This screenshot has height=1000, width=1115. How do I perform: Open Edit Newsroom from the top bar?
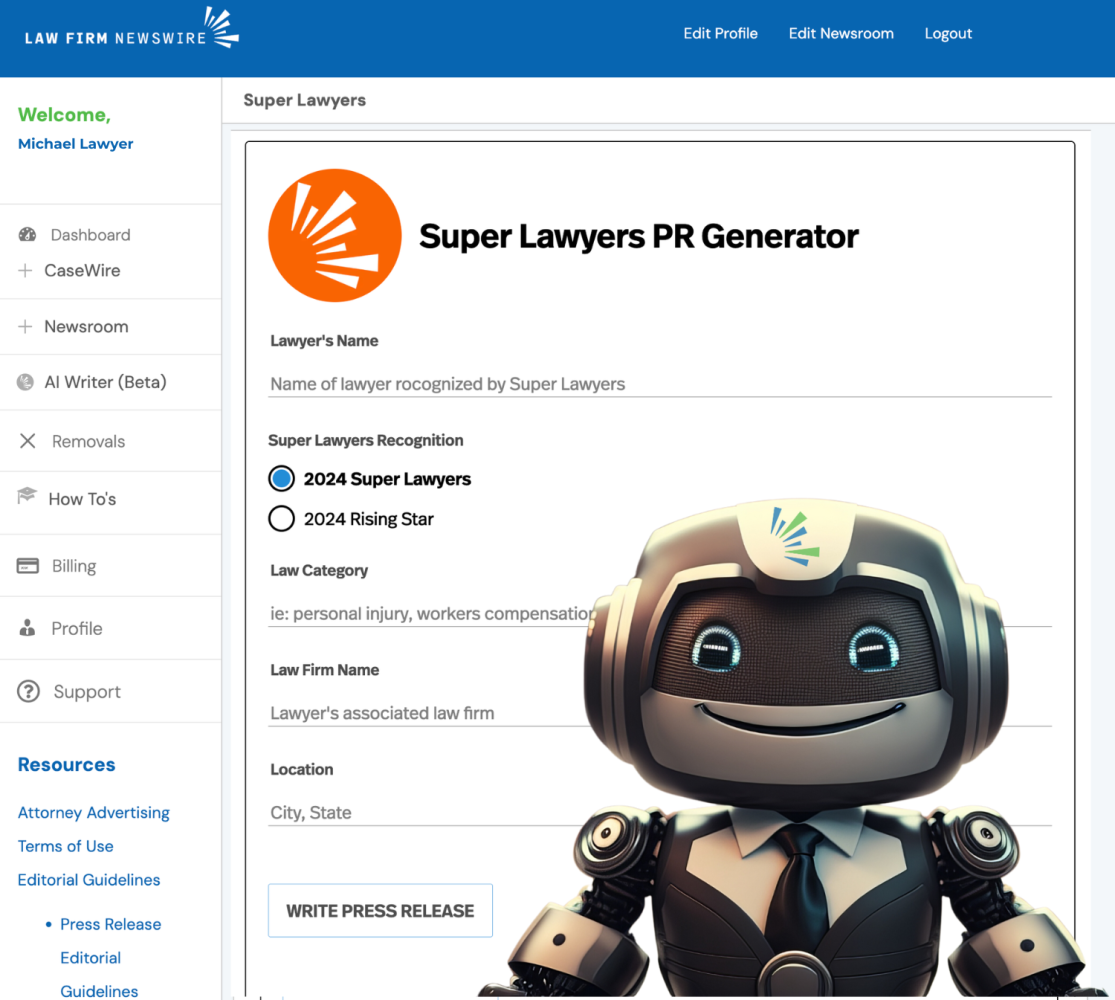[841, 33]
